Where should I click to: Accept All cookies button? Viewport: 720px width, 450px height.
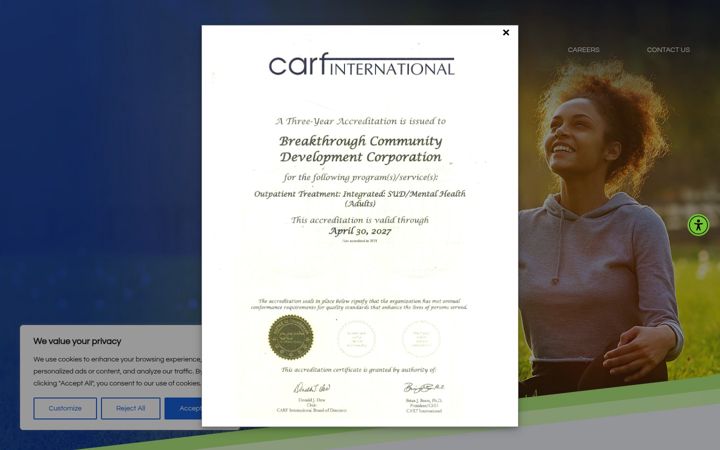click(183, 408)
